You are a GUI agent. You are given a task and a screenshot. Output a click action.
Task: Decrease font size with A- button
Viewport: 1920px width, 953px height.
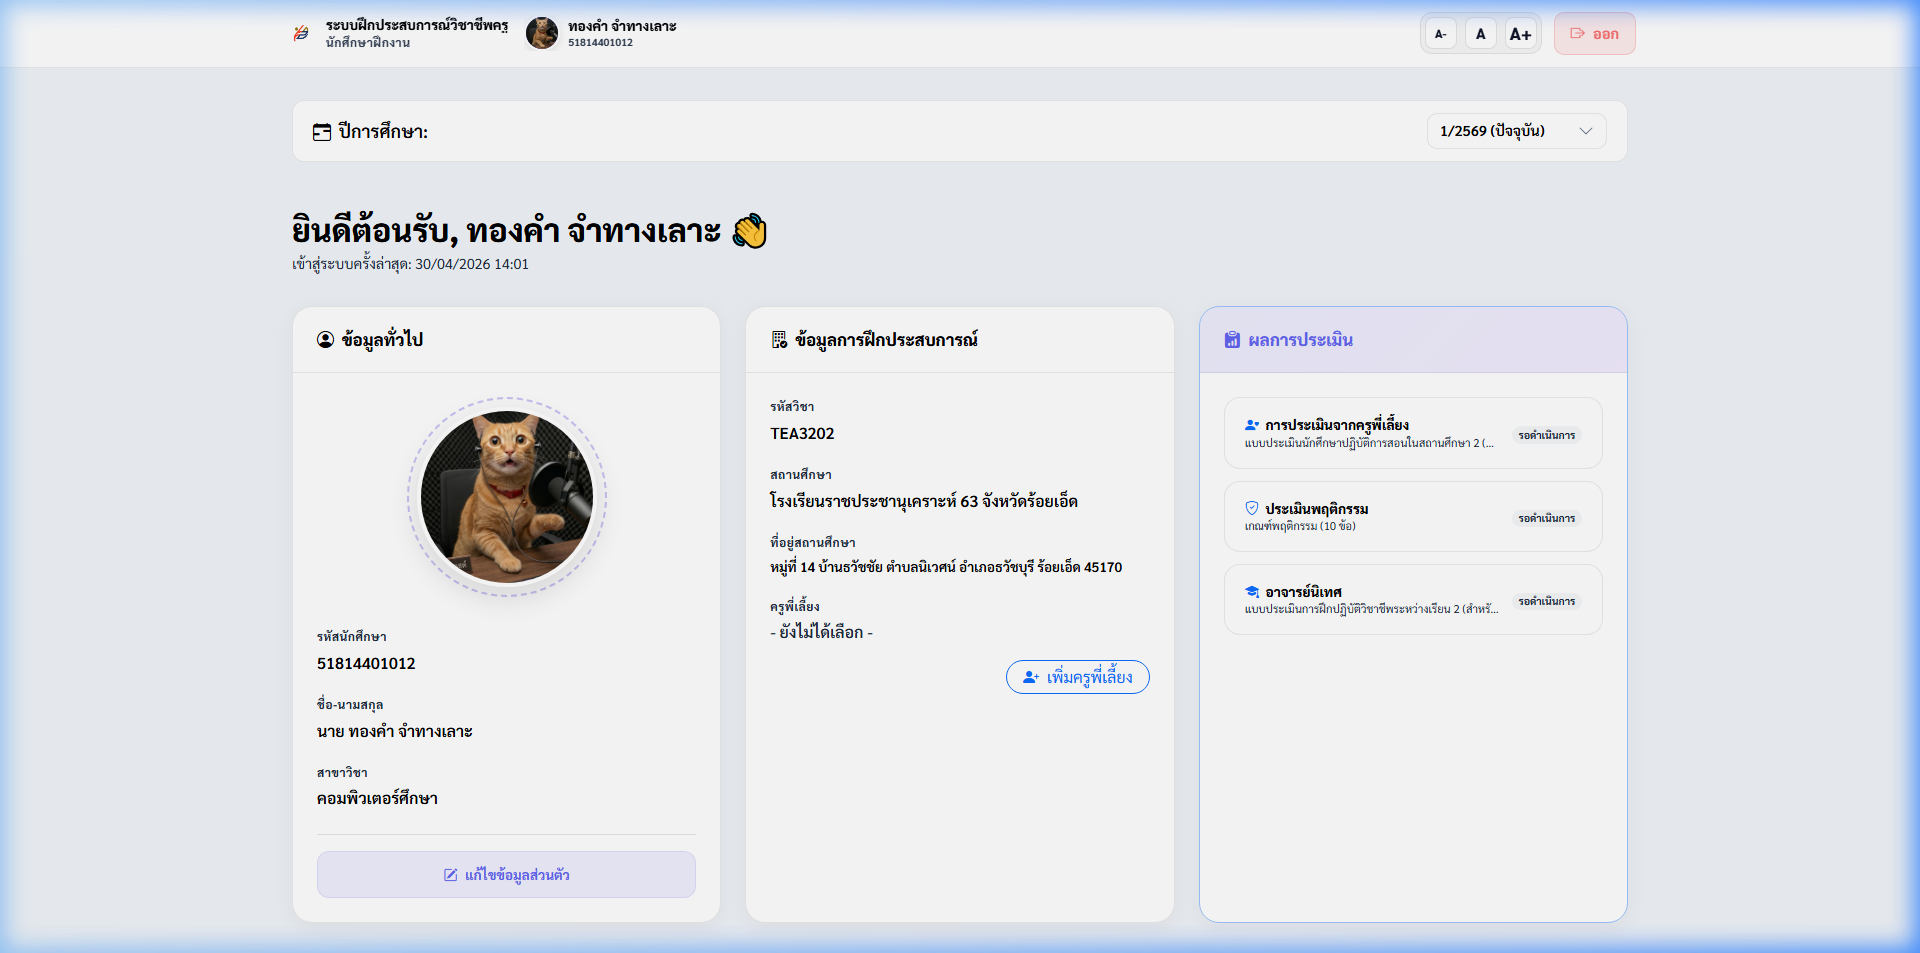pos(1441,34)
